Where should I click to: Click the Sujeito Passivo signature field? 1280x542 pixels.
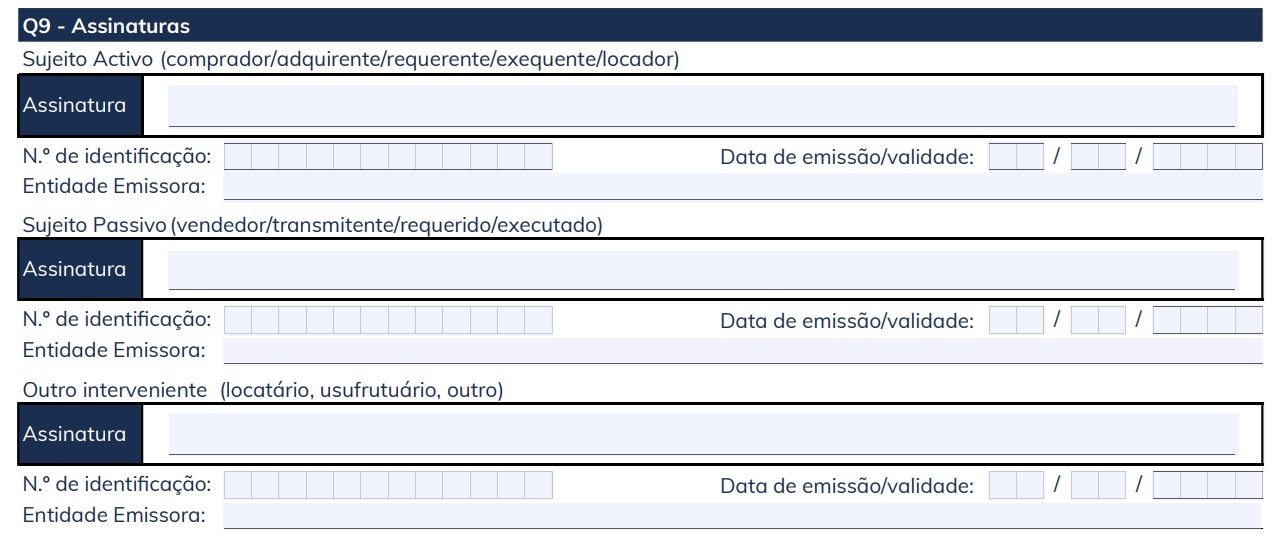703,270
